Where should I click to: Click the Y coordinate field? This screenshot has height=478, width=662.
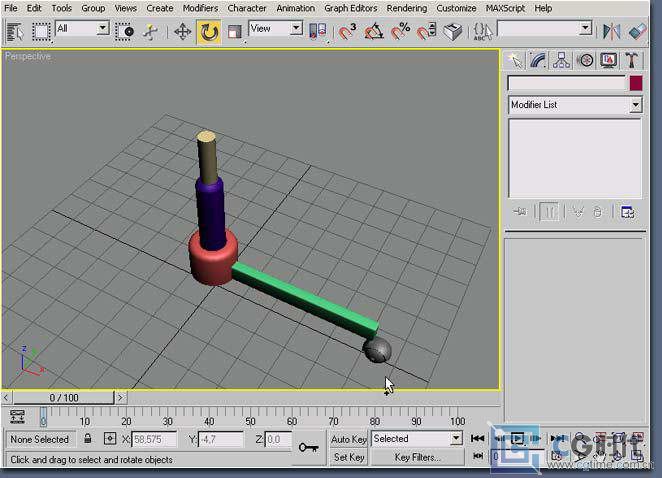pos(221,440)
